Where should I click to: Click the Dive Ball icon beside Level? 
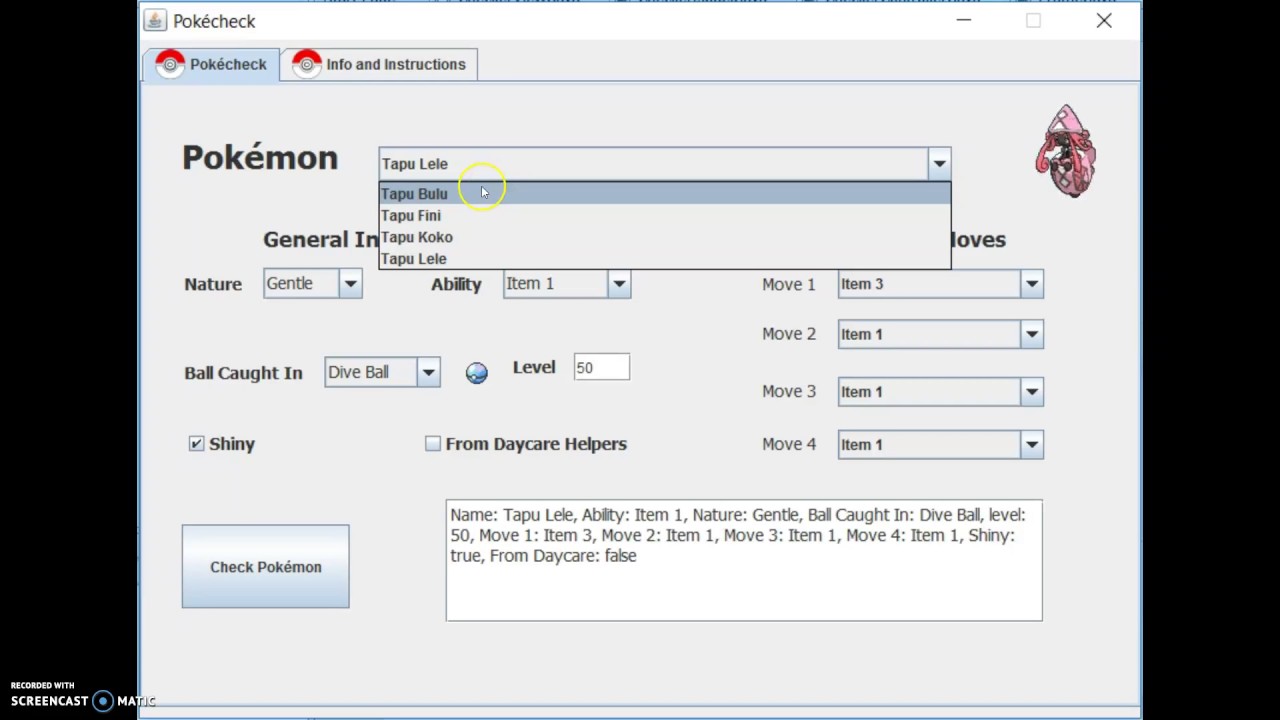pos(477,373)
